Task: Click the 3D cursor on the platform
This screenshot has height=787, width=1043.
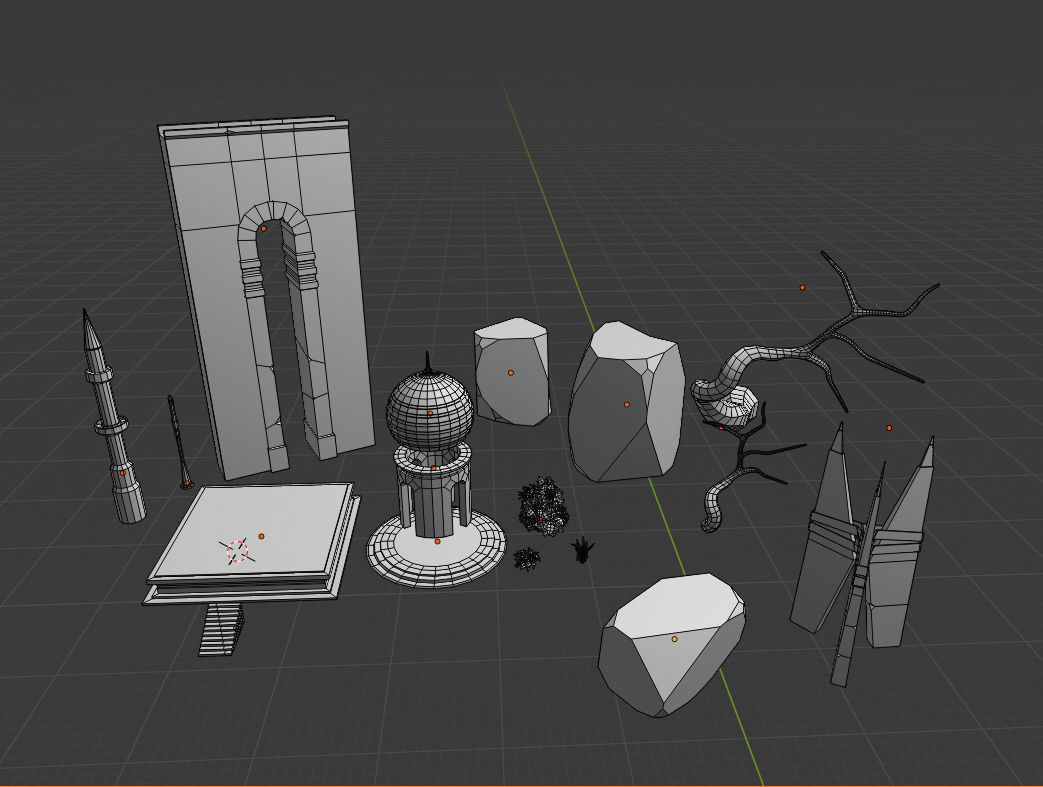Action: click(x=237, y=551)
